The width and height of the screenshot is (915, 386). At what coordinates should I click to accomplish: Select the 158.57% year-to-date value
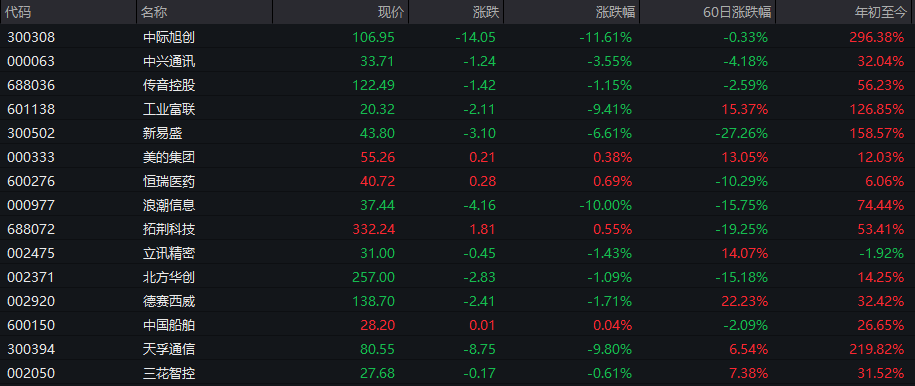[x=876, y=133]
